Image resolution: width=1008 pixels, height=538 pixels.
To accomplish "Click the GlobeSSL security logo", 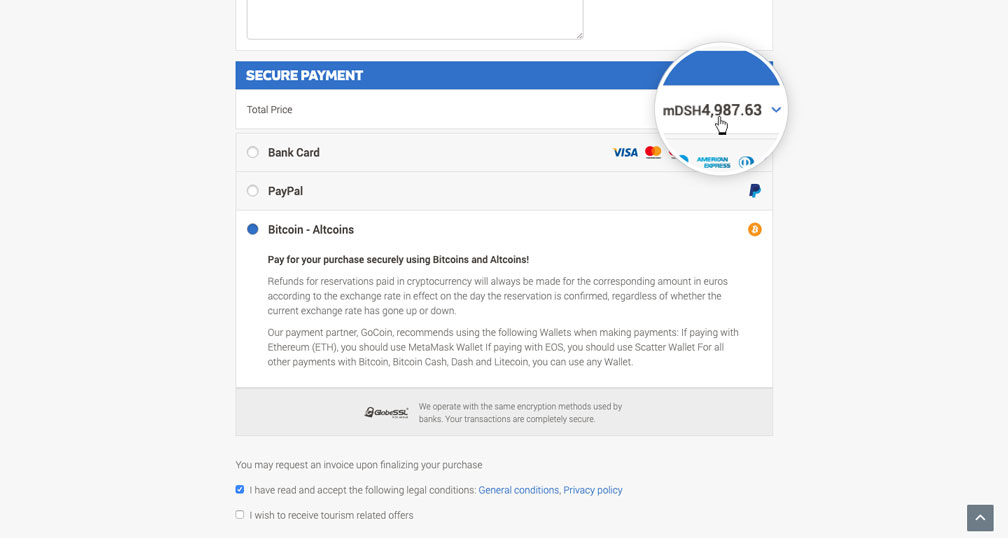I will (x=386, y=412).
